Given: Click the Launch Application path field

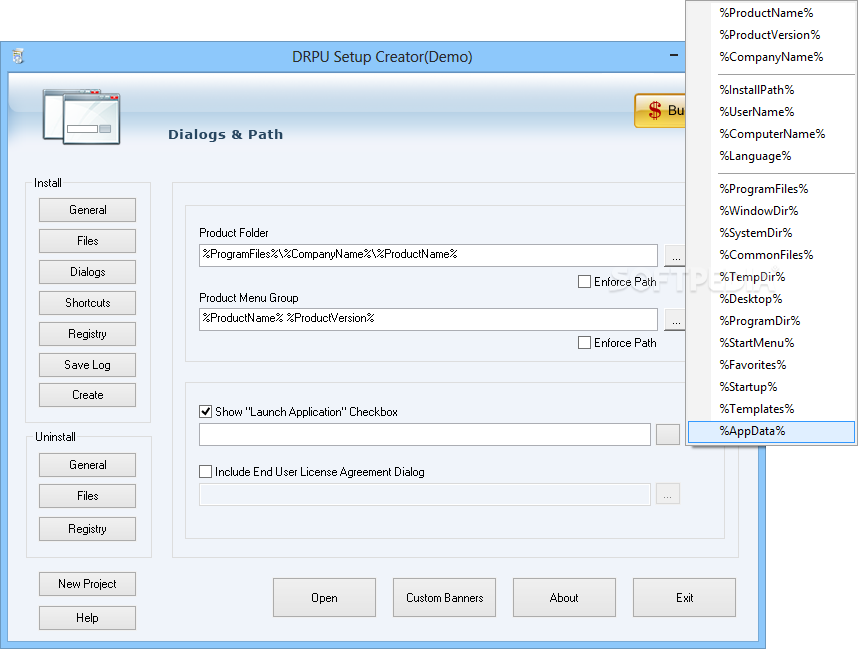Looking at the screenshot, I should coord(425,434).
